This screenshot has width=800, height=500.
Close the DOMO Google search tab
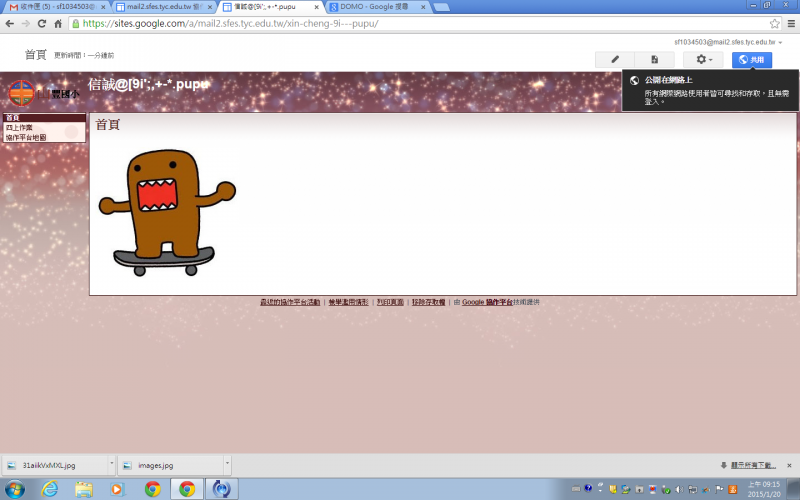[x=423, y=7]
